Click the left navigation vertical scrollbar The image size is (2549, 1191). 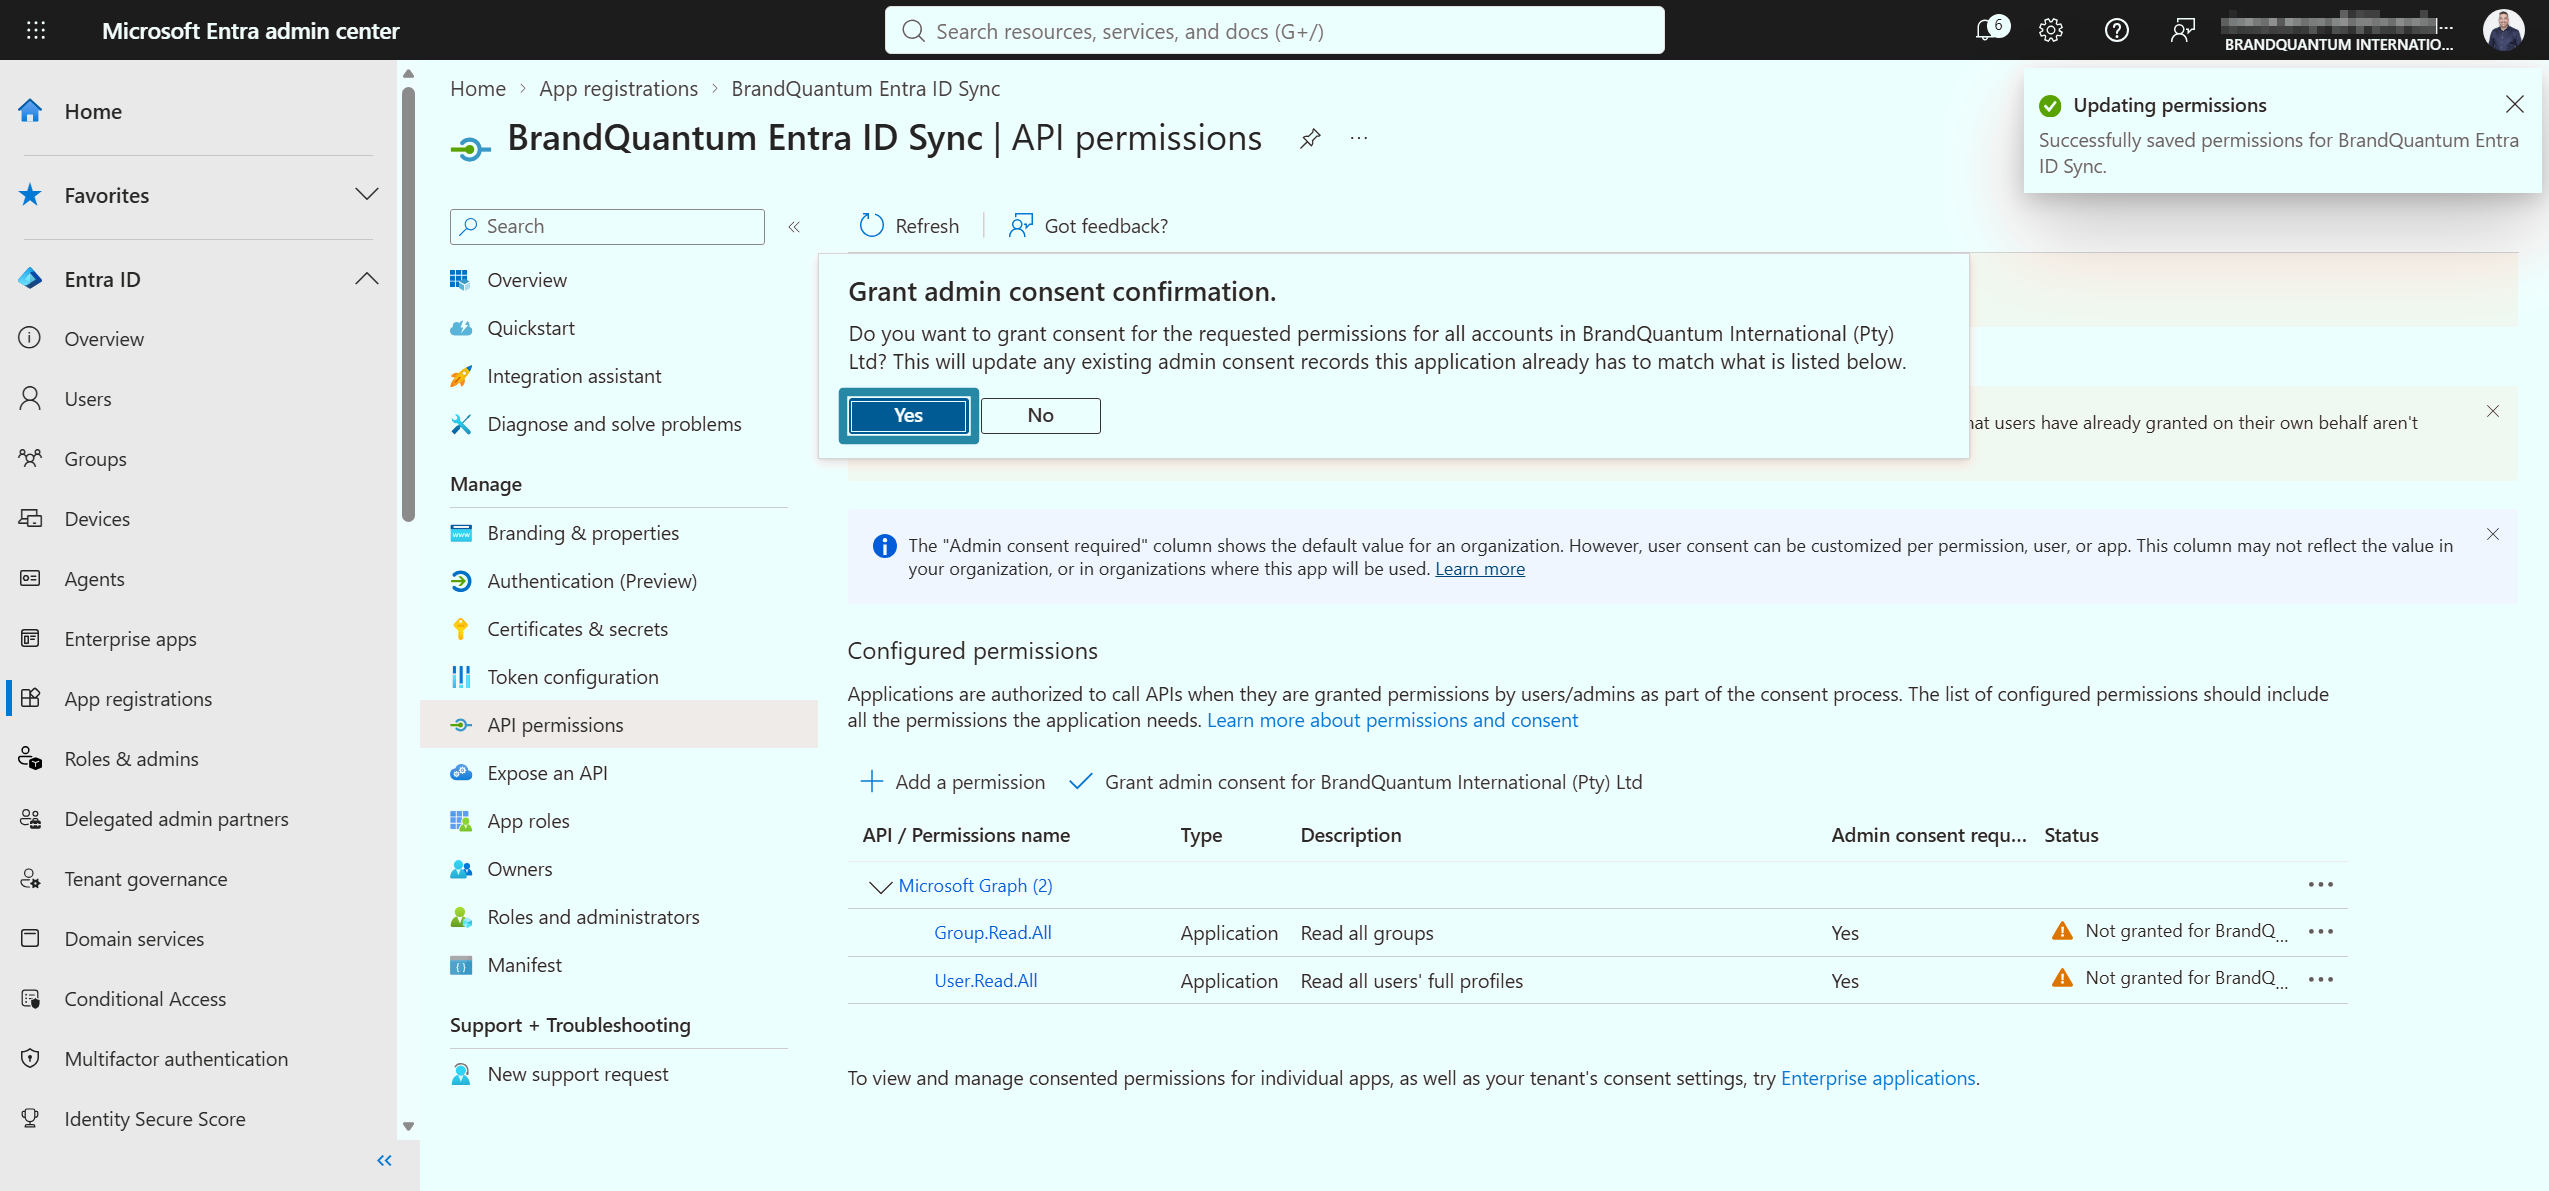click(408, 304)
